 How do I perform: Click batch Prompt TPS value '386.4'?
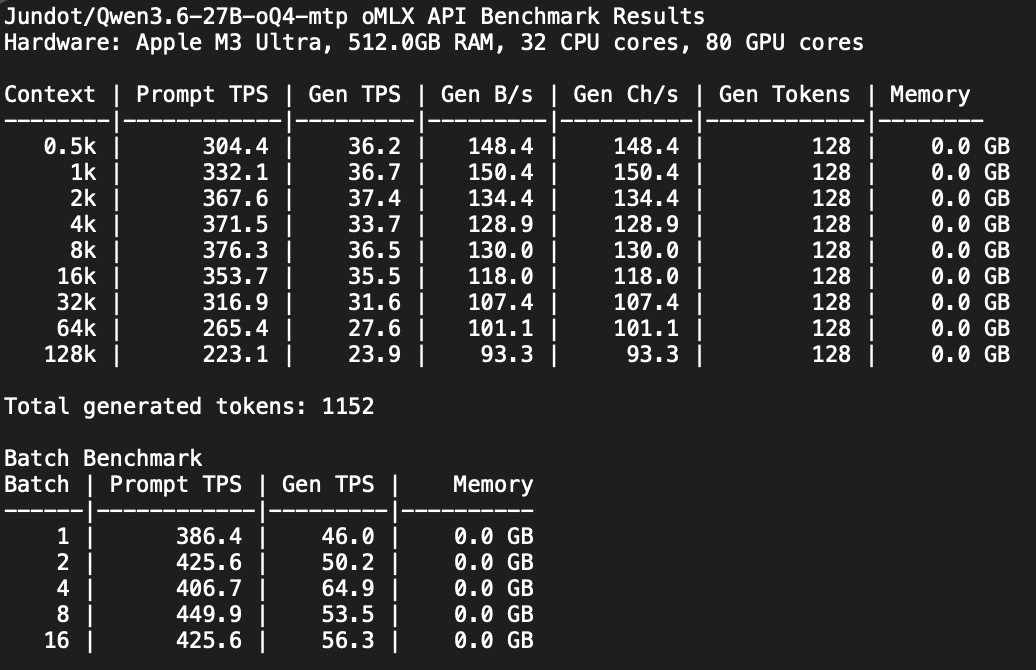209,536
